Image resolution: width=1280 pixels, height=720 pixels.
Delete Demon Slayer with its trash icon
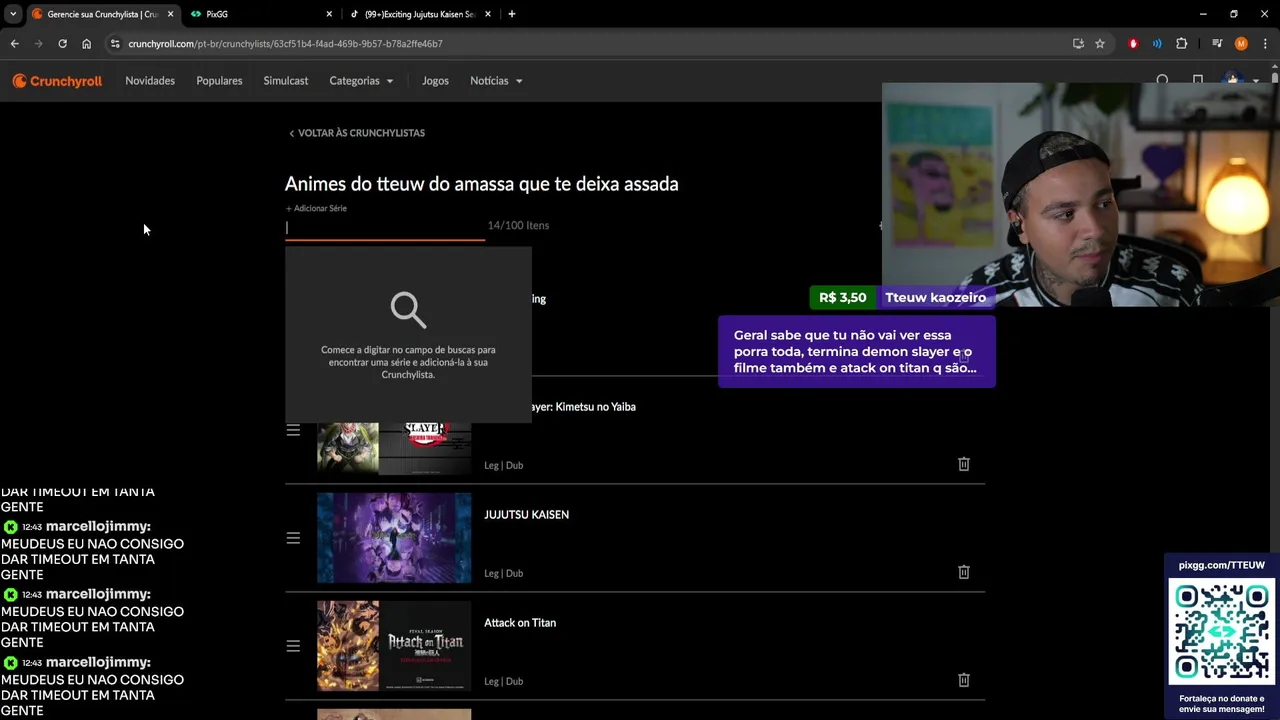point(964,464)
